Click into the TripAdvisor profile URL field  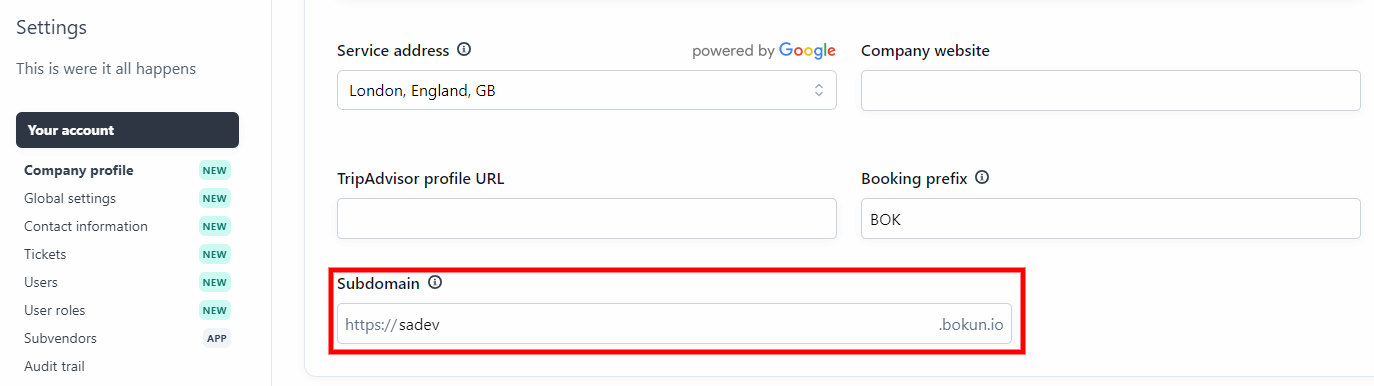click(587, 218)
